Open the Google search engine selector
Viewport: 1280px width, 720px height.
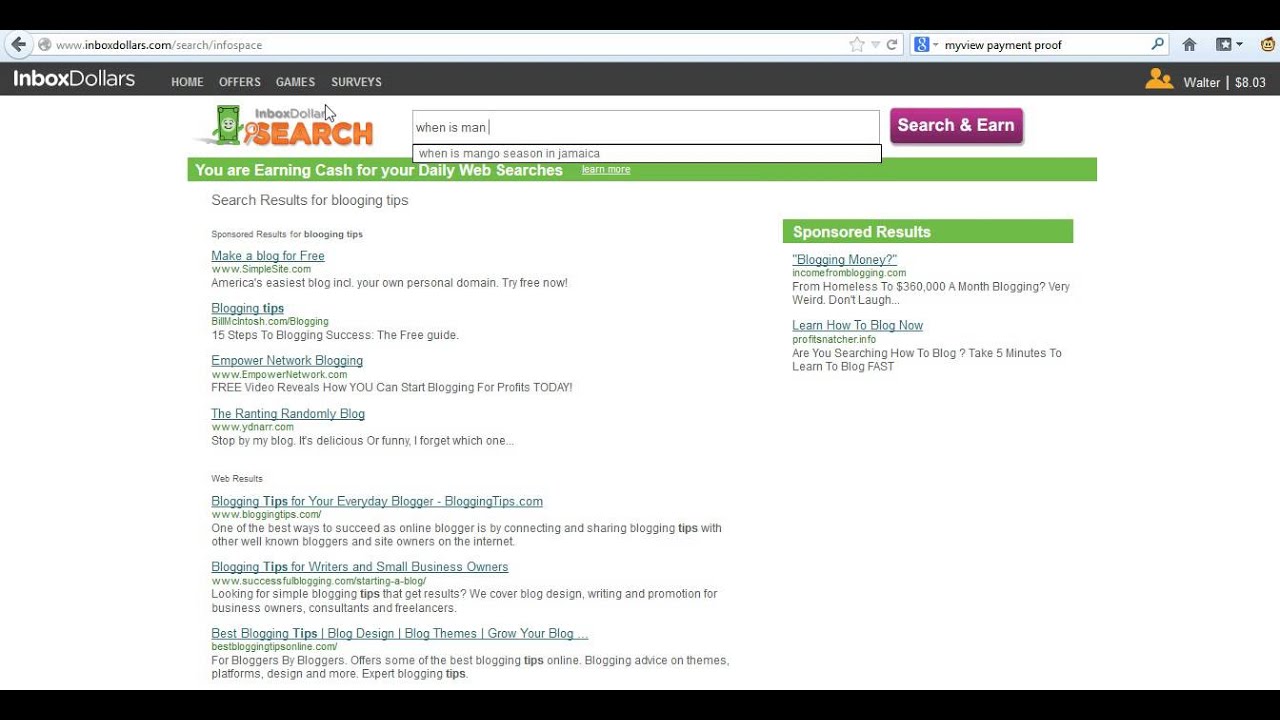(x=926, y=45)
